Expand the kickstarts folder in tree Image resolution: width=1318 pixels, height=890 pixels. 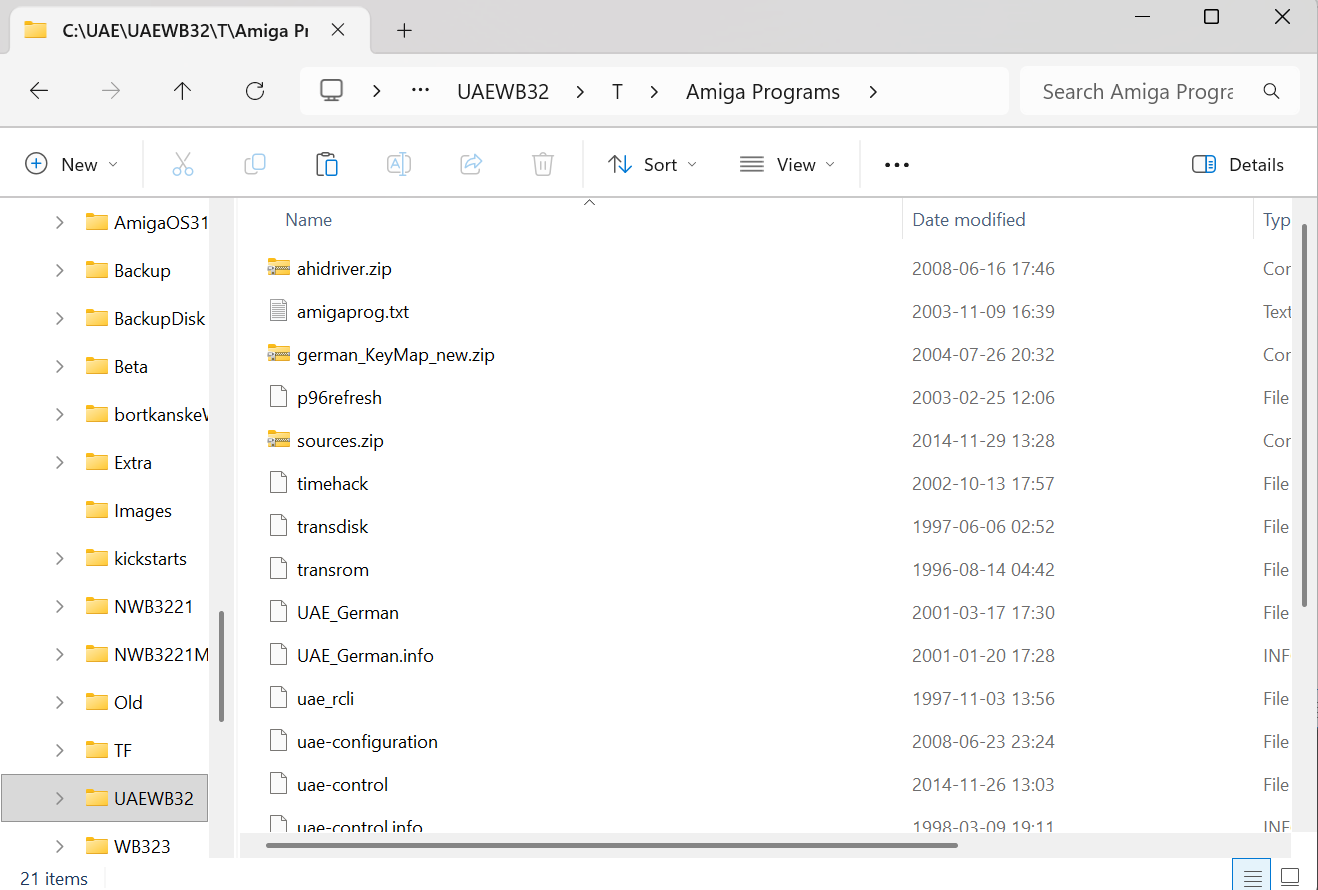coord(60,559)
